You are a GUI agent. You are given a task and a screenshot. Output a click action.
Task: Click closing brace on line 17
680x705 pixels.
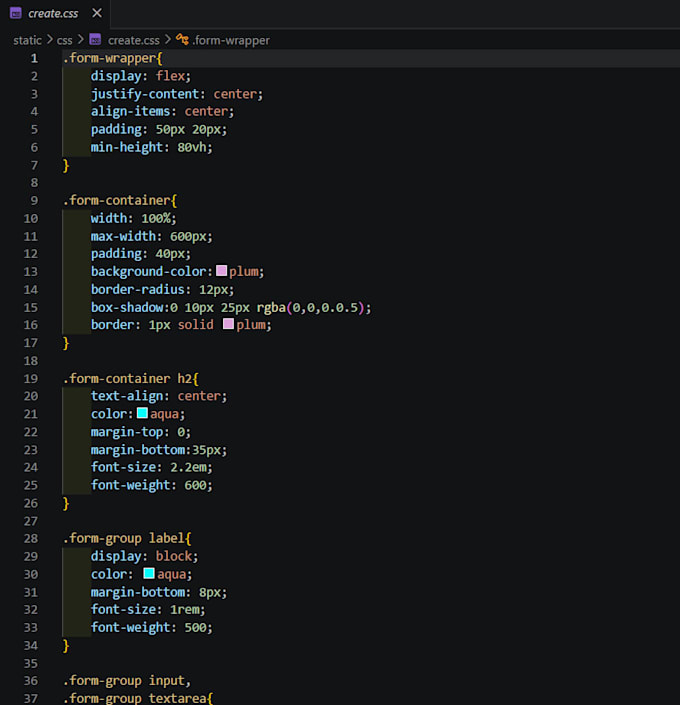[x=66, y=344]
